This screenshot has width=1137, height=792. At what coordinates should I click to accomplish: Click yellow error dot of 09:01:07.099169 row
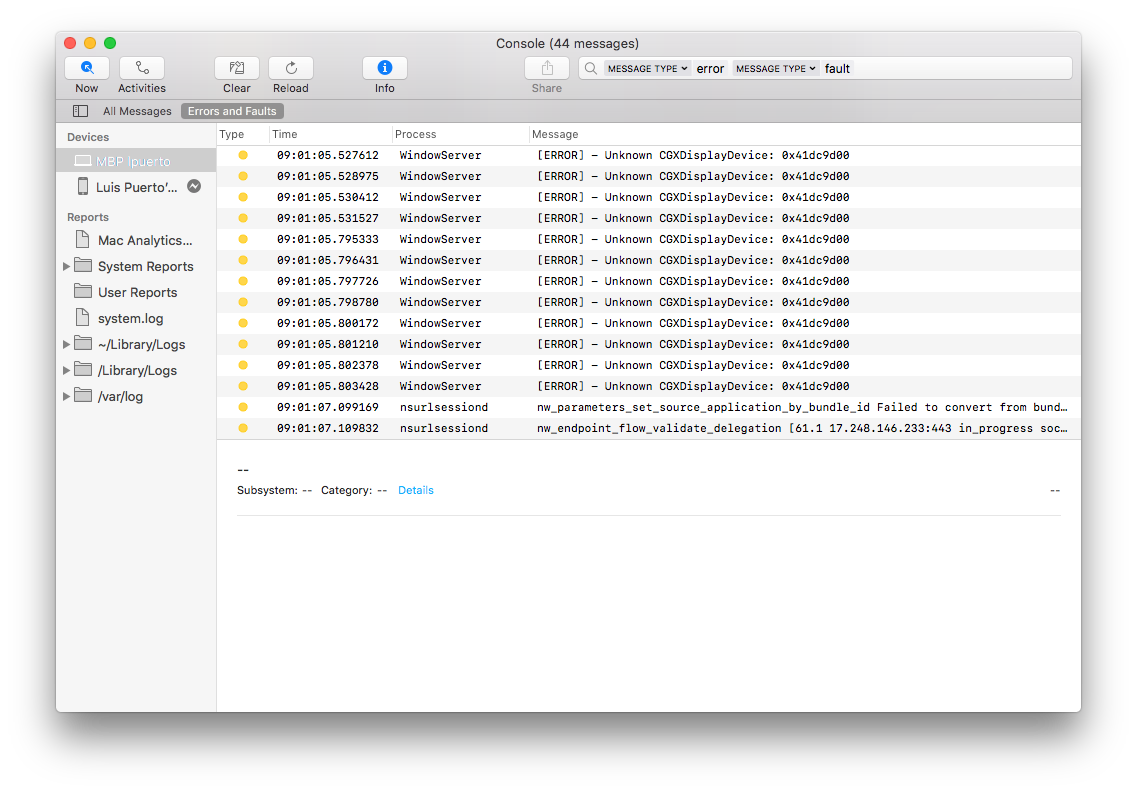tap(243, 408)
